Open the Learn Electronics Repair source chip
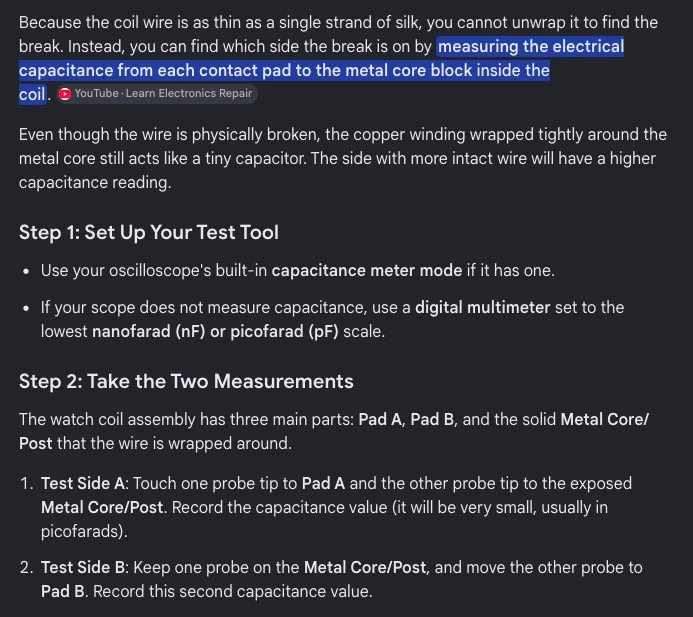Screen dimensions: 693x617 [156, 94]
